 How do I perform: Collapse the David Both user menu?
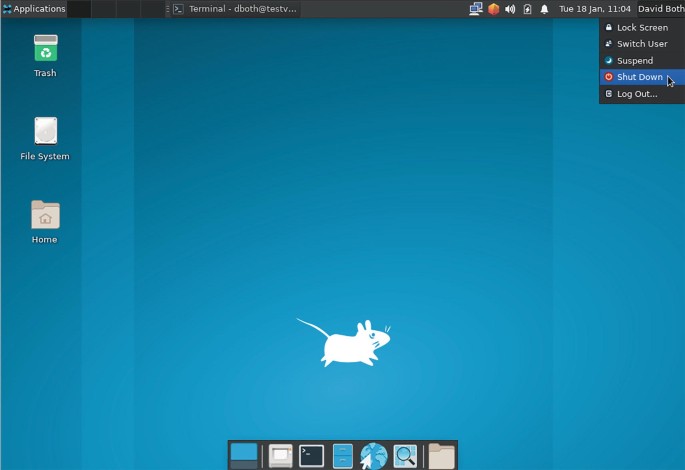pyautogui.click(x=659, y=9)
